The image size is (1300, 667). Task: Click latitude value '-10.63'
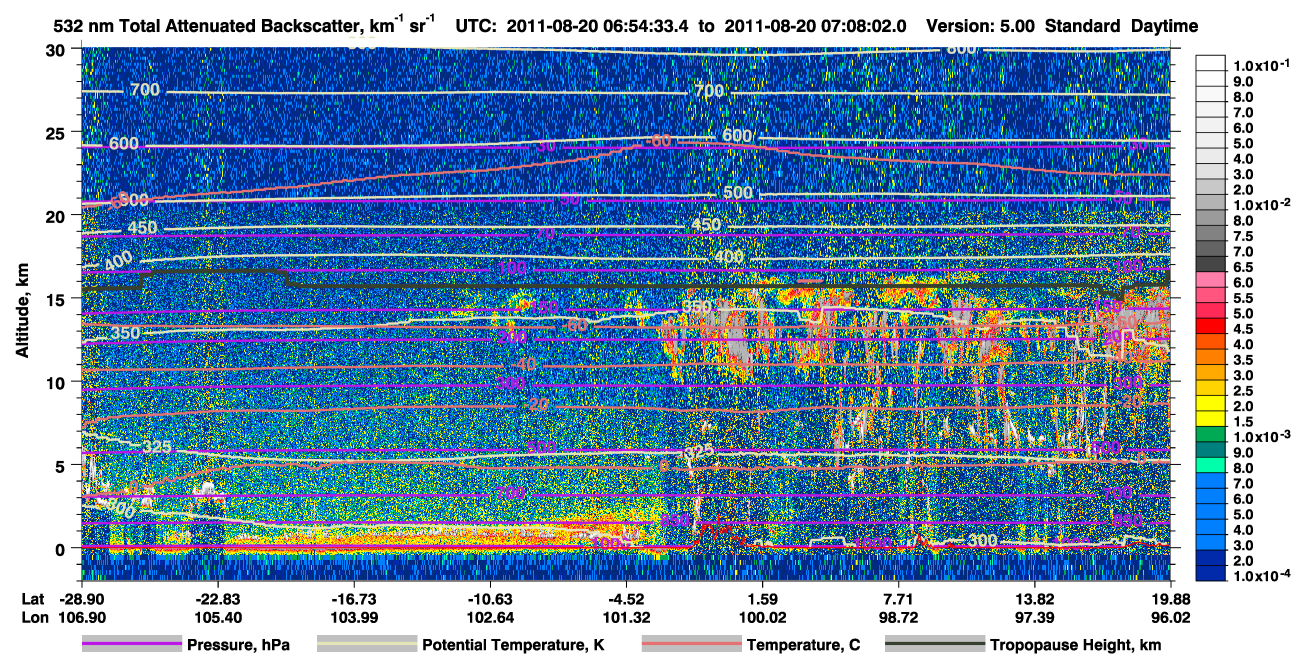[x=490, y=598]
